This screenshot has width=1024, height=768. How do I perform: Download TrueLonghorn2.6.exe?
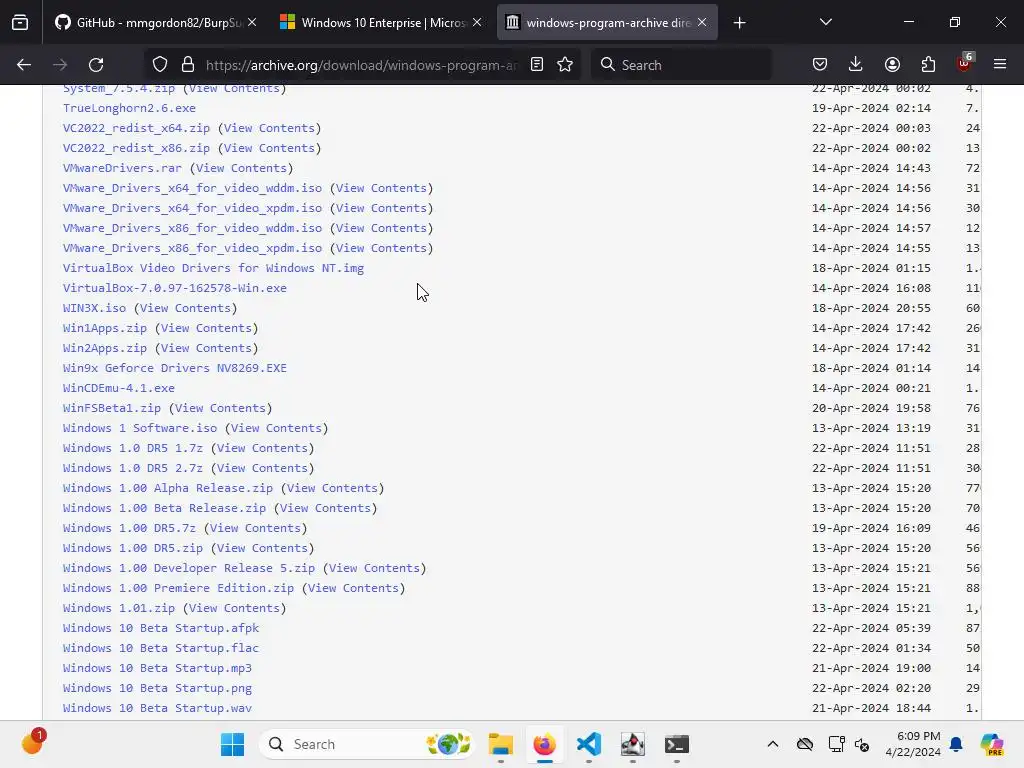[129, 108]
